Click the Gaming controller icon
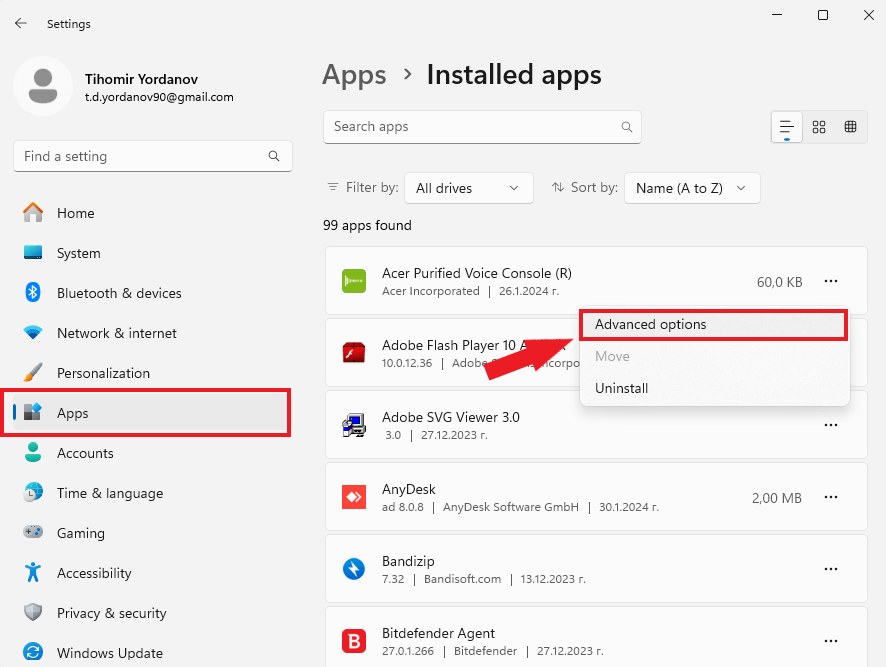 pos(33,532)
